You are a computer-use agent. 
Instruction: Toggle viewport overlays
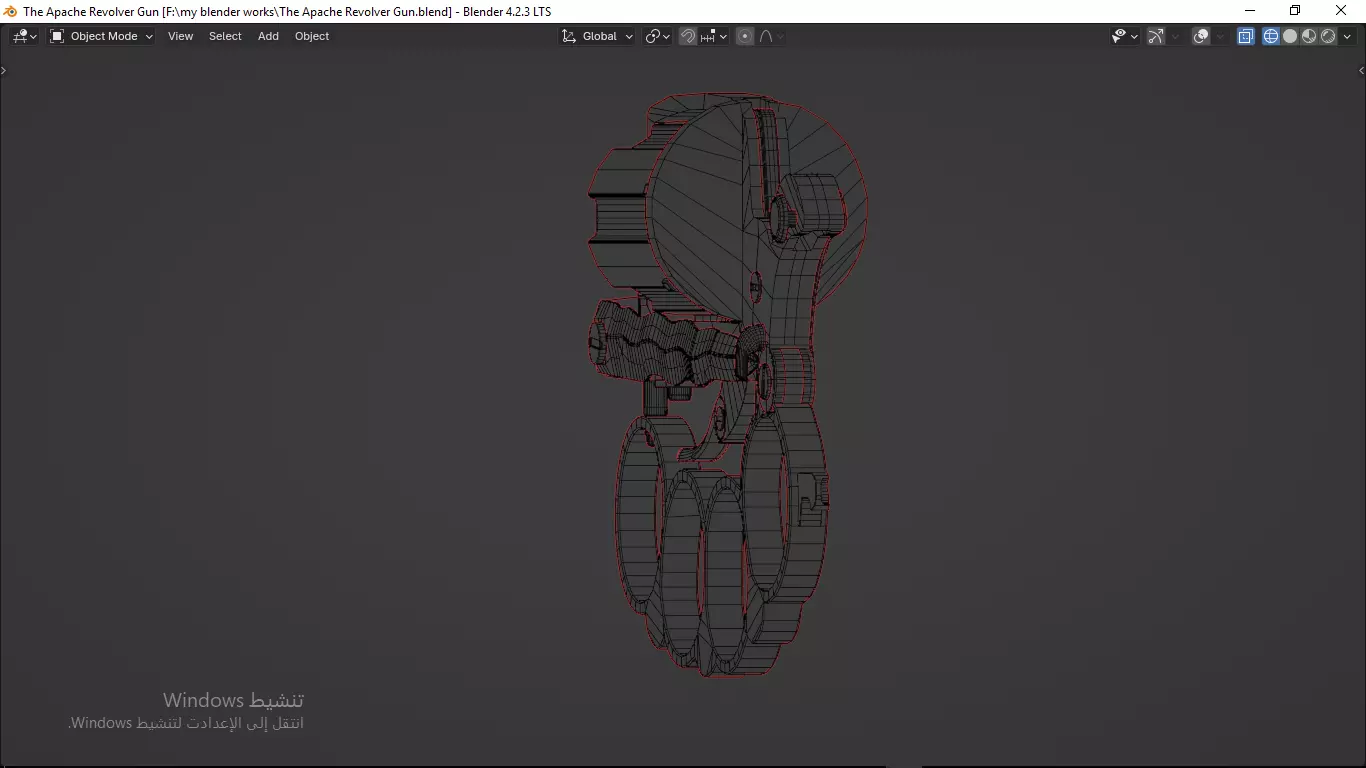[x=1201, y=36]
